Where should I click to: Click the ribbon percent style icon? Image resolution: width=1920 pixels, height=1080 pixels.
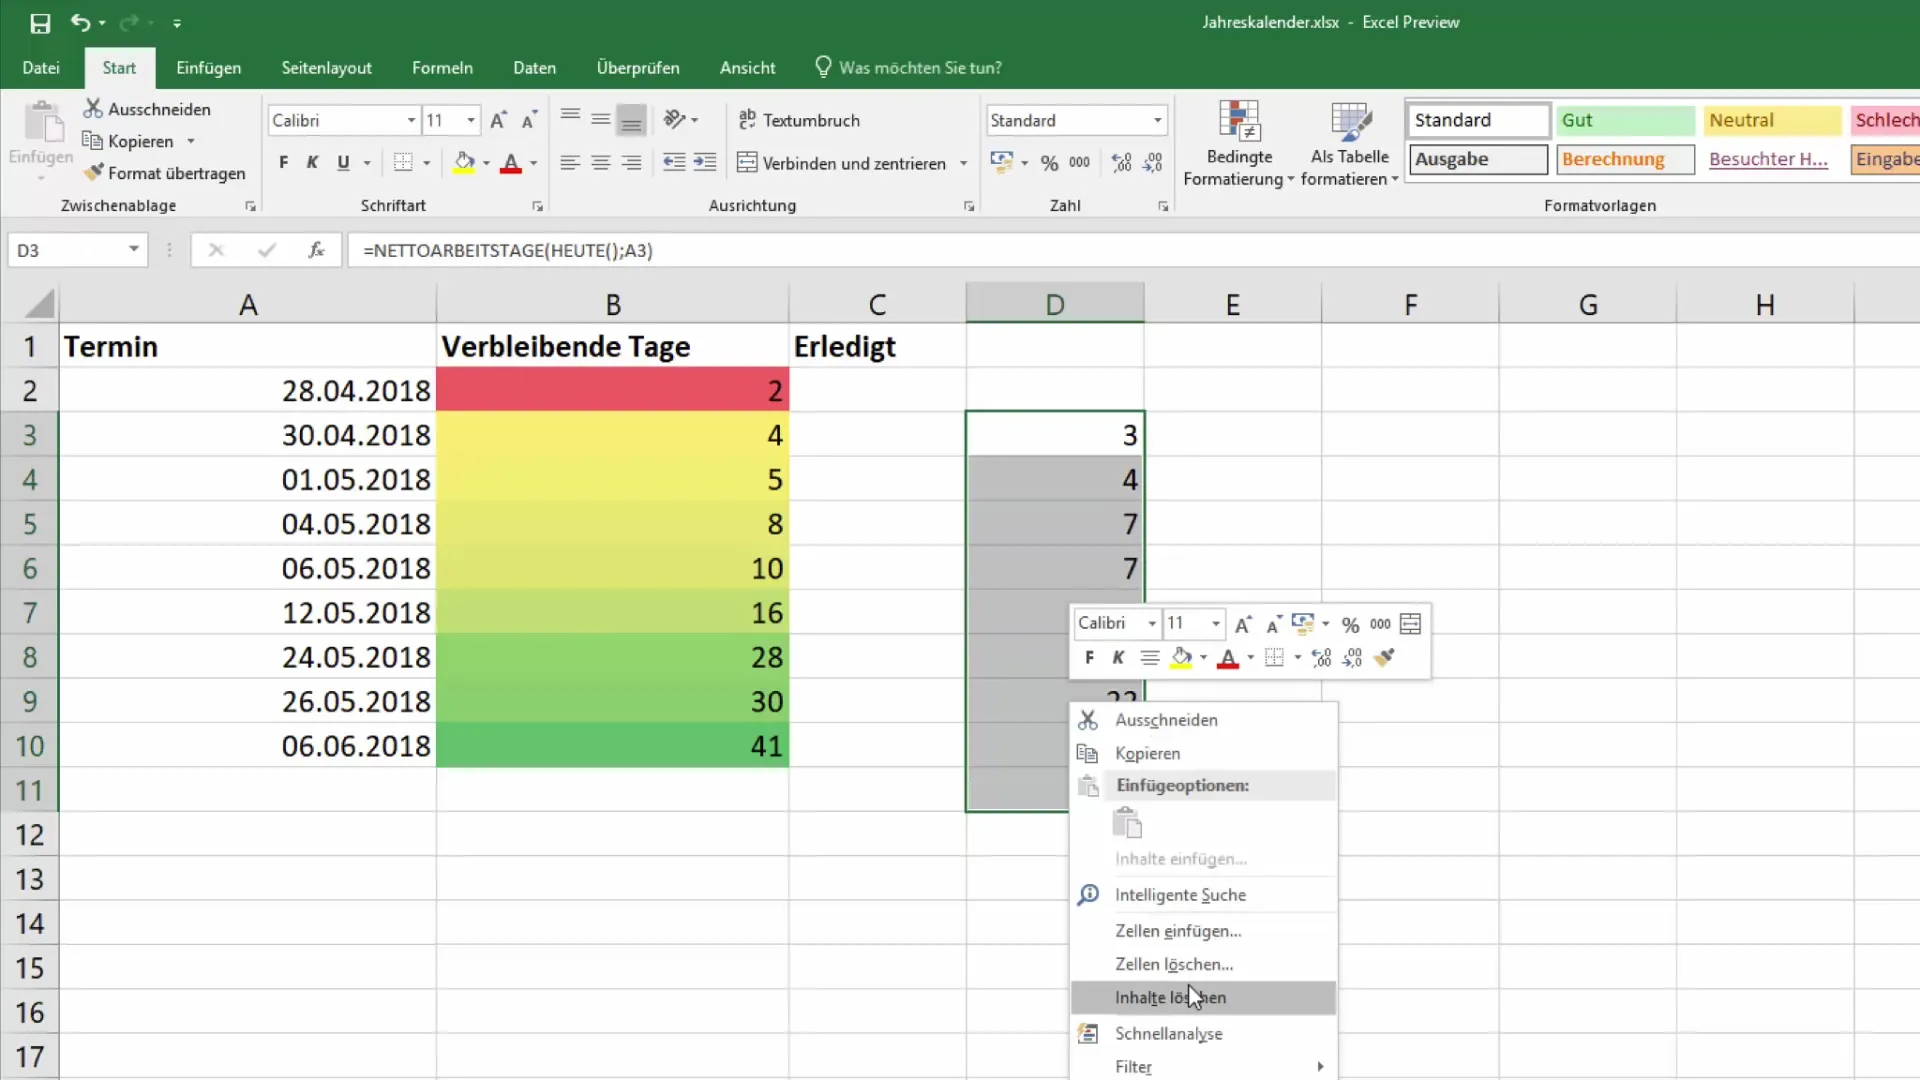tap(1049, 162)
